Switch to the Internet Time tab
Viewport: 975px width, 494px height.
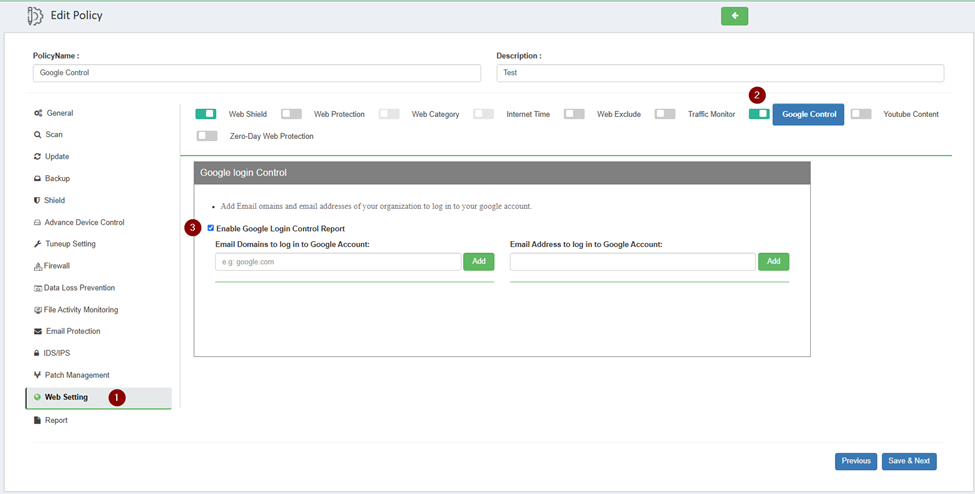[x=528, y=114]
